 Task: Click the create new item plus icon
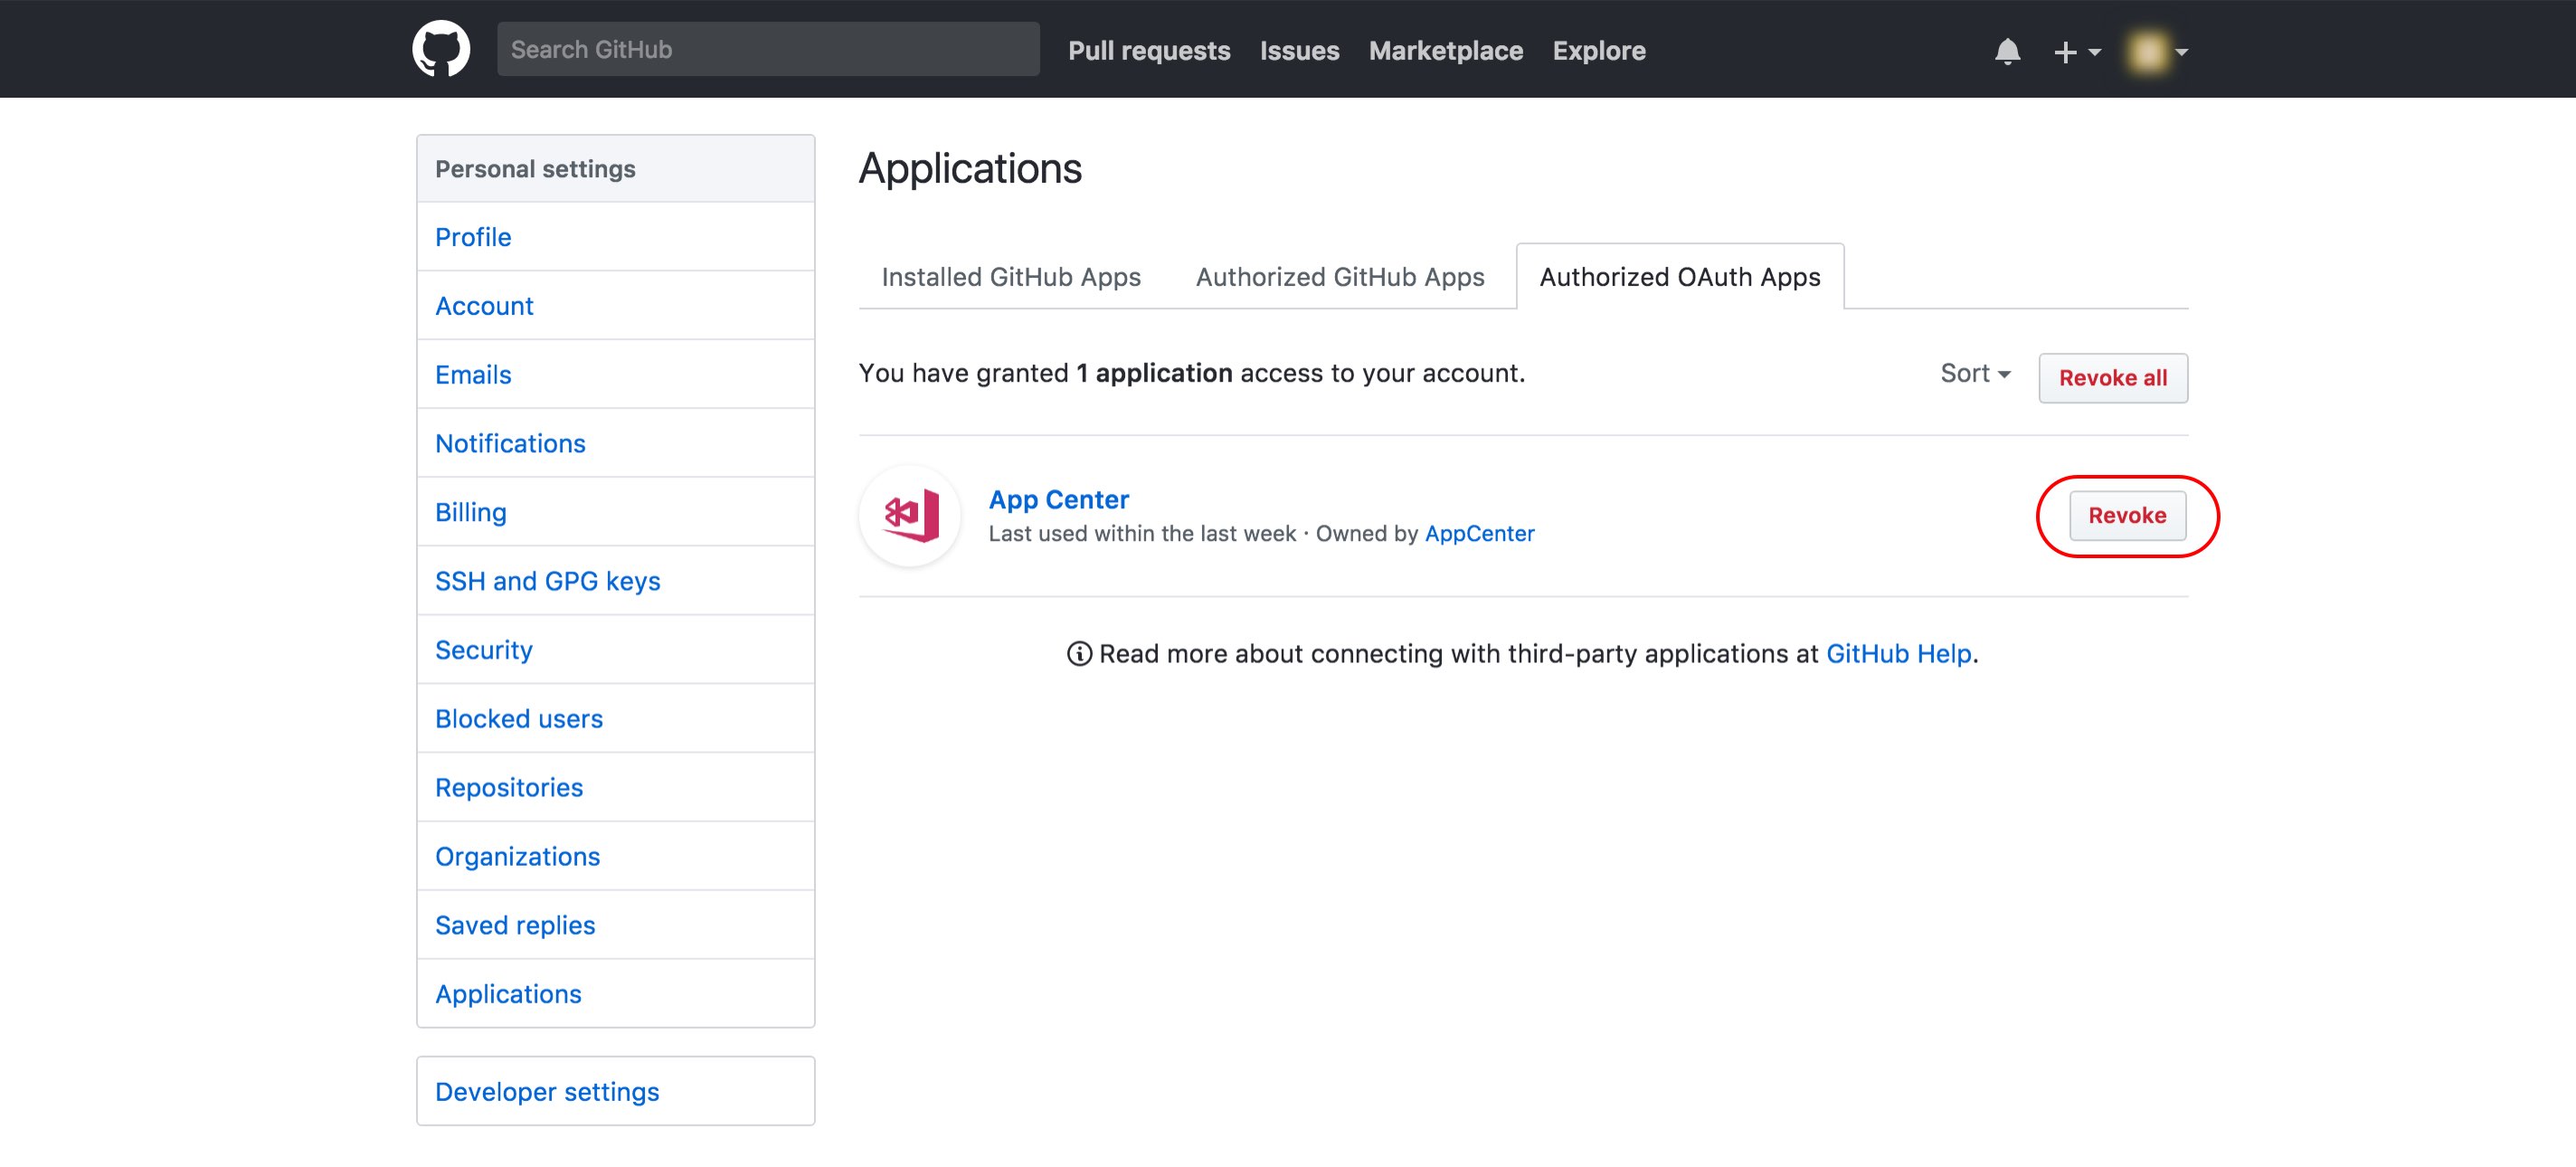[2067, 50]
